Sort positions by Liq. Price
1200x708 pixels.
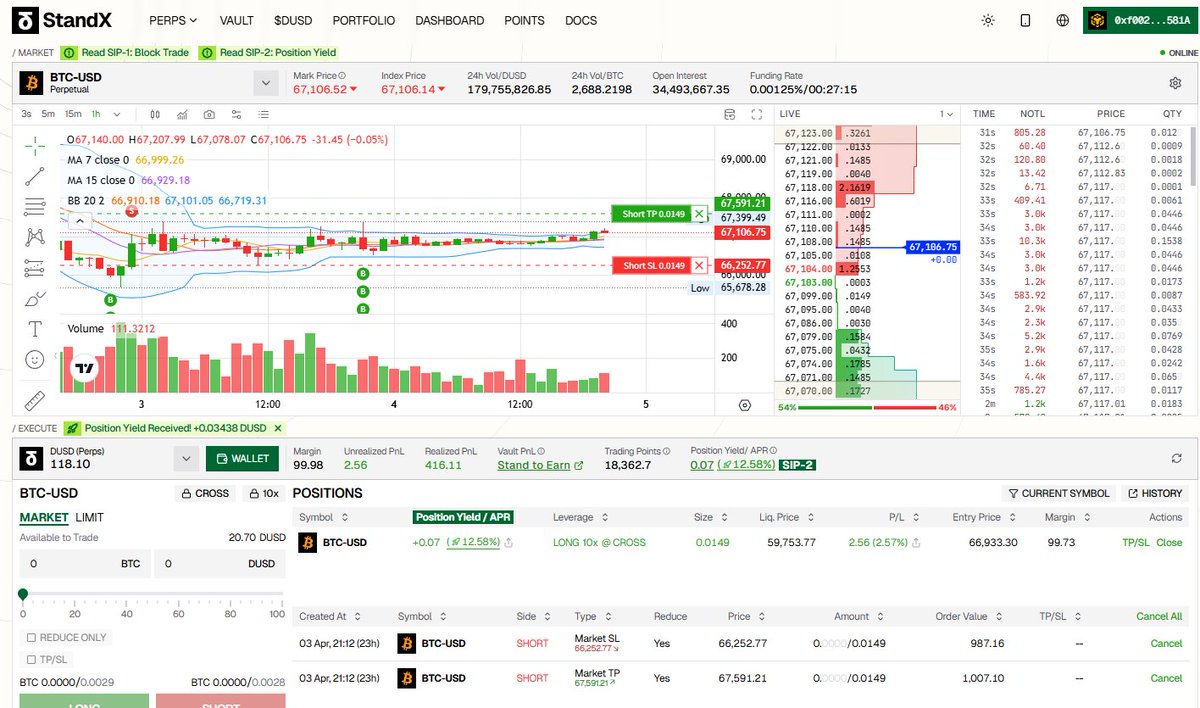pyautogui.click(x=788, y=517)
